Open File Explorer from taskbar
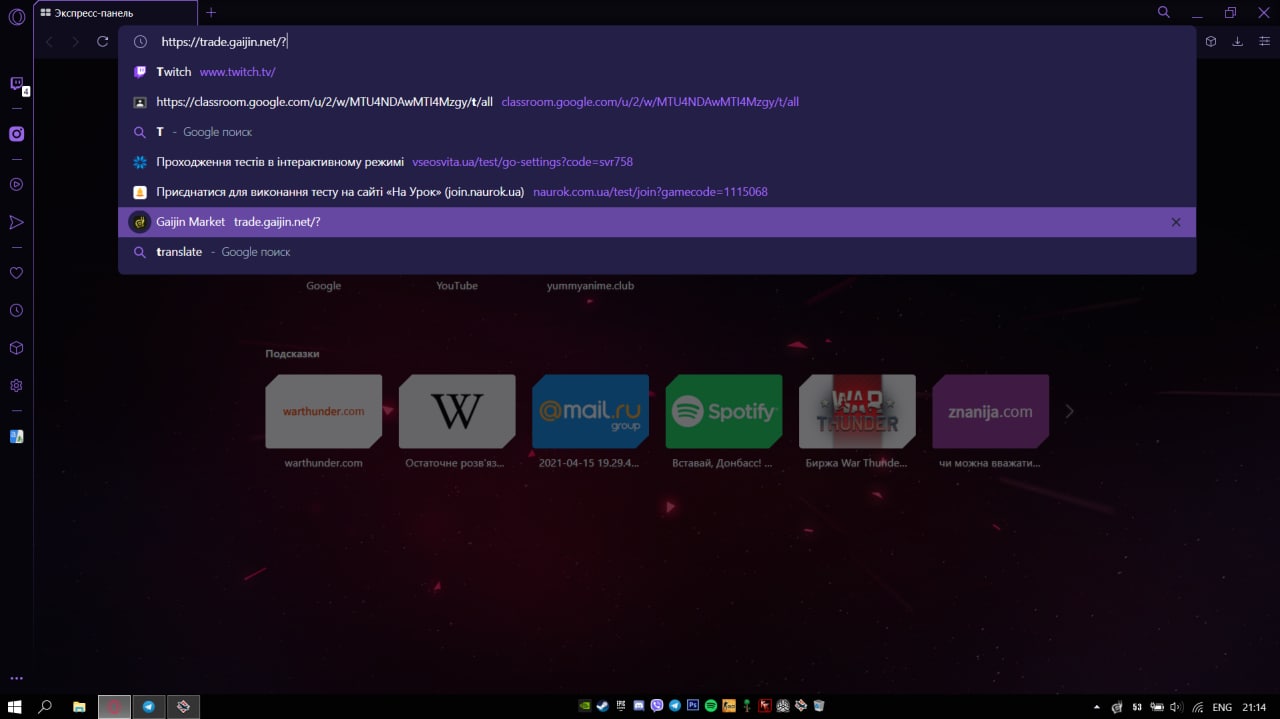Screen dimensions: 1280x719 coord(79,706)
